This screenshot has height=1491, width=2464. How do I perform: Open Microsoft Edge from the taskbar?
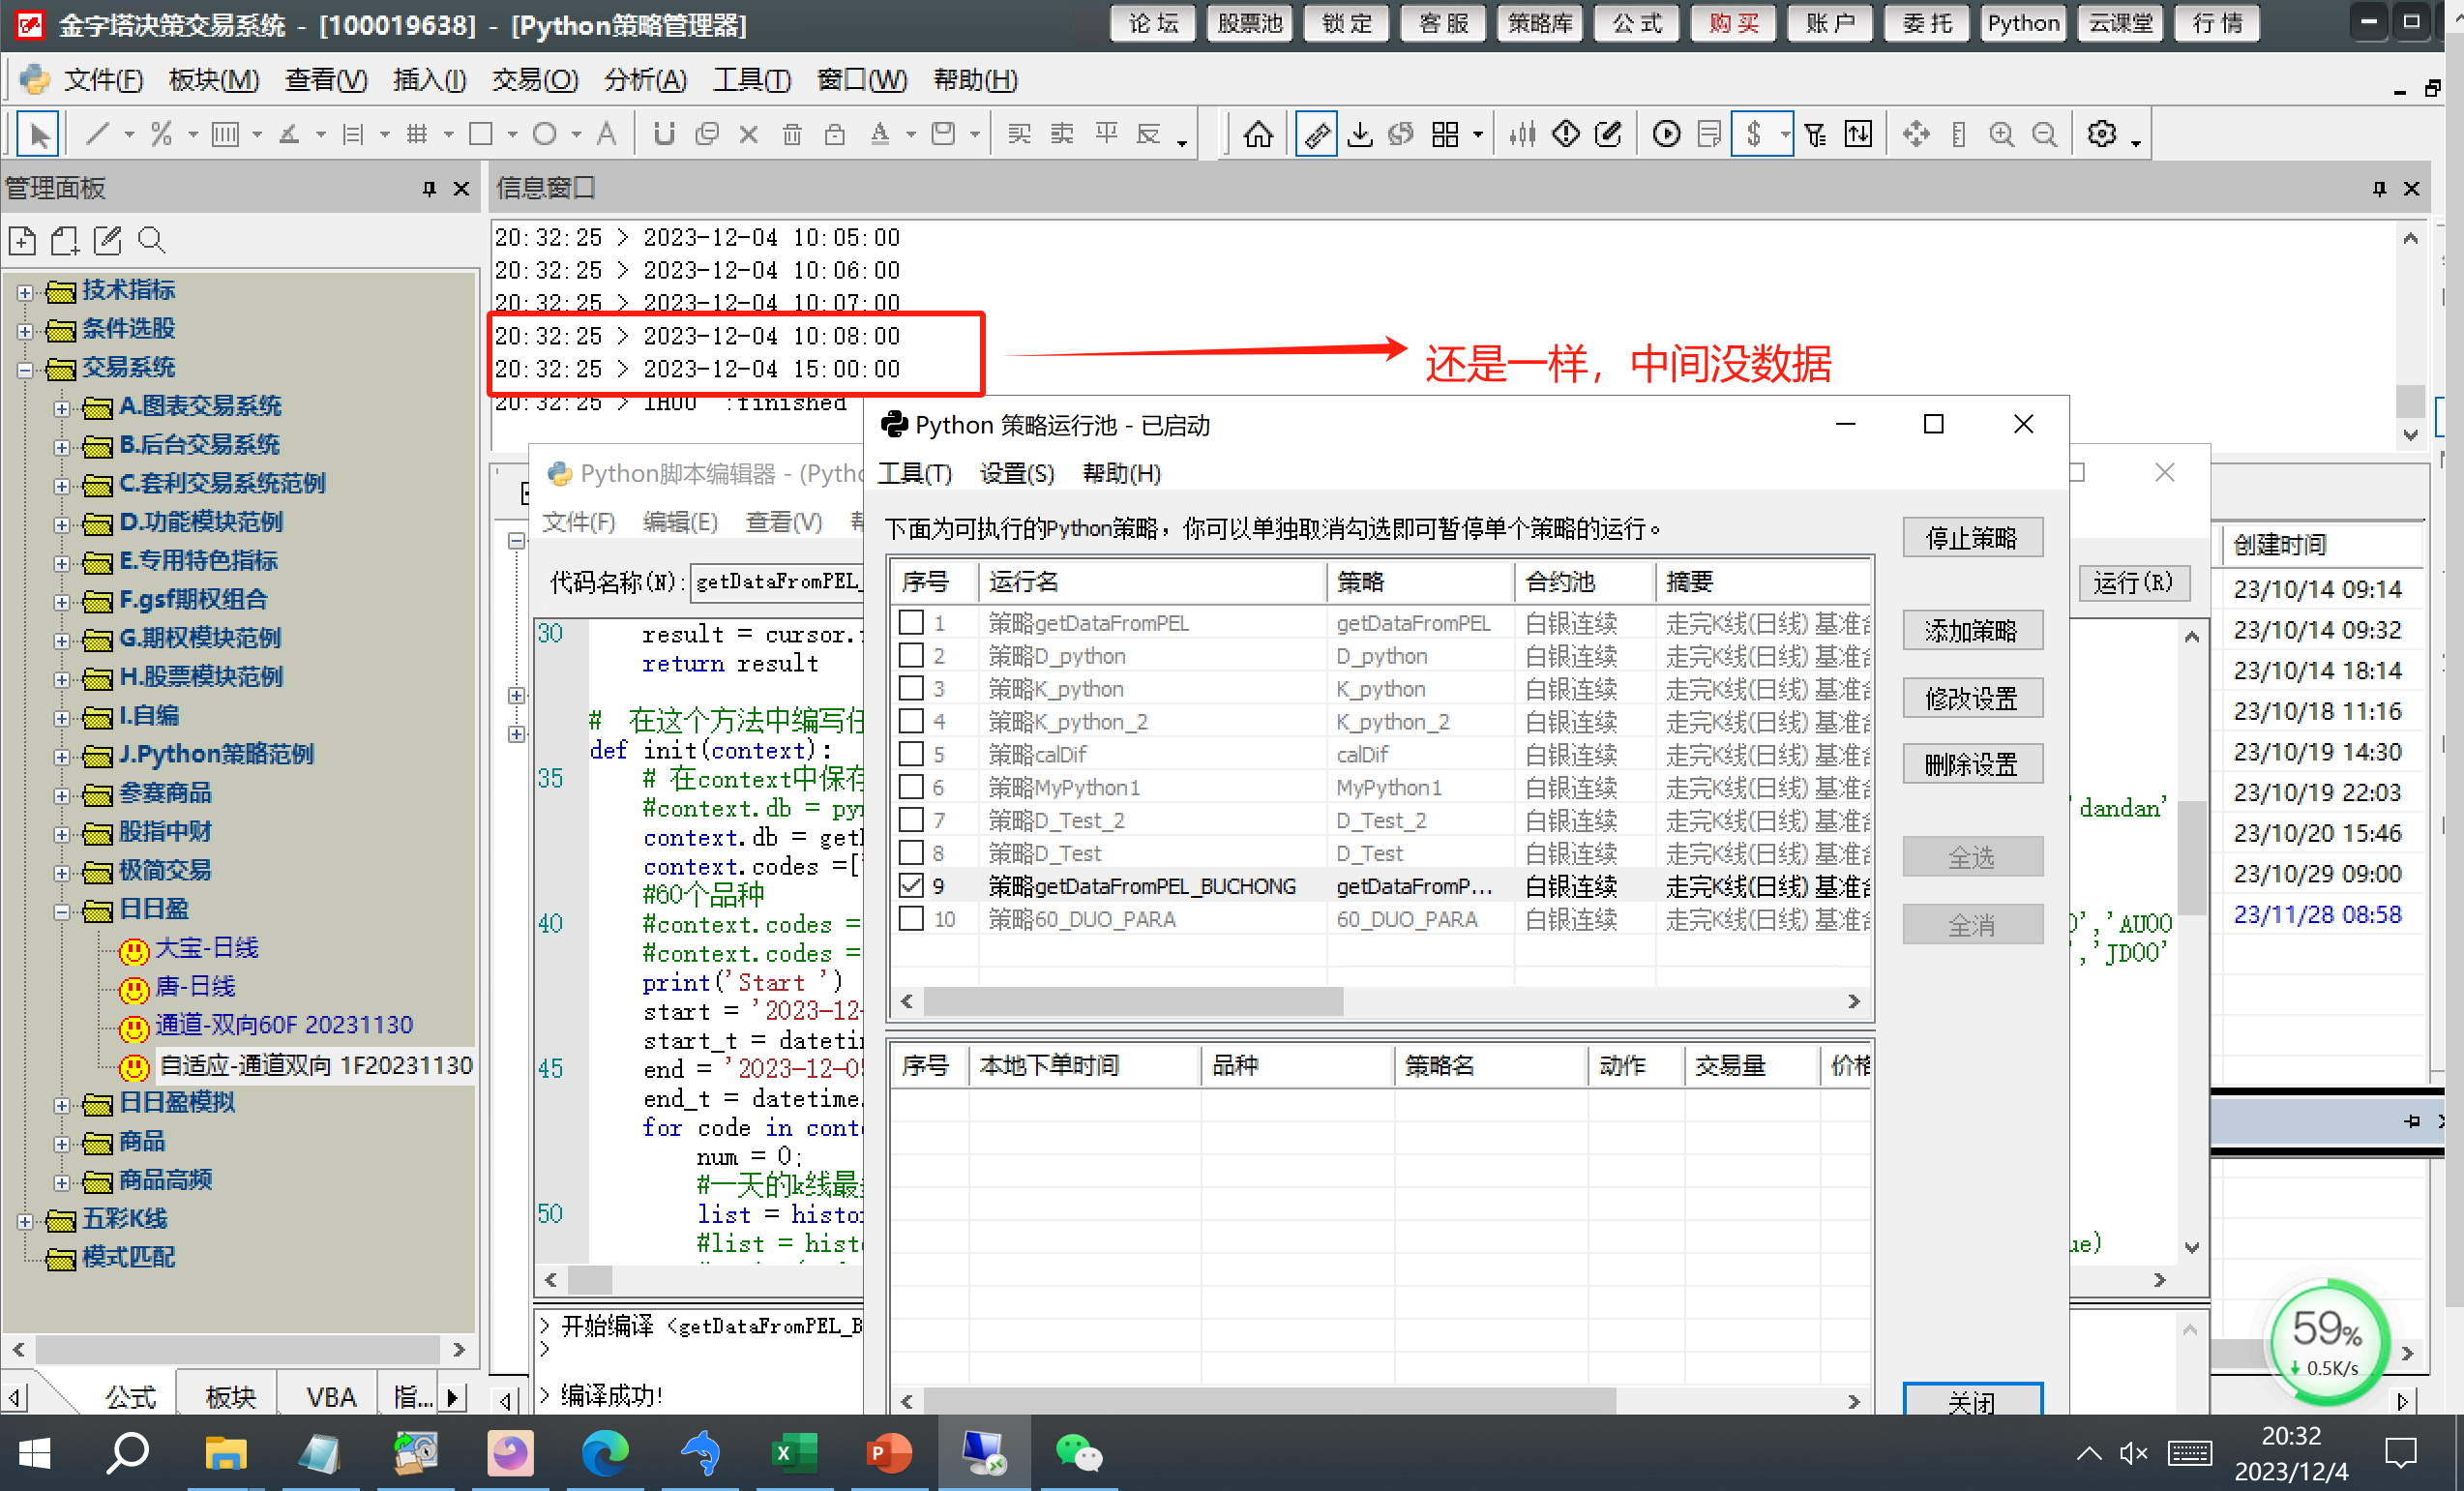coord(605,1452)
